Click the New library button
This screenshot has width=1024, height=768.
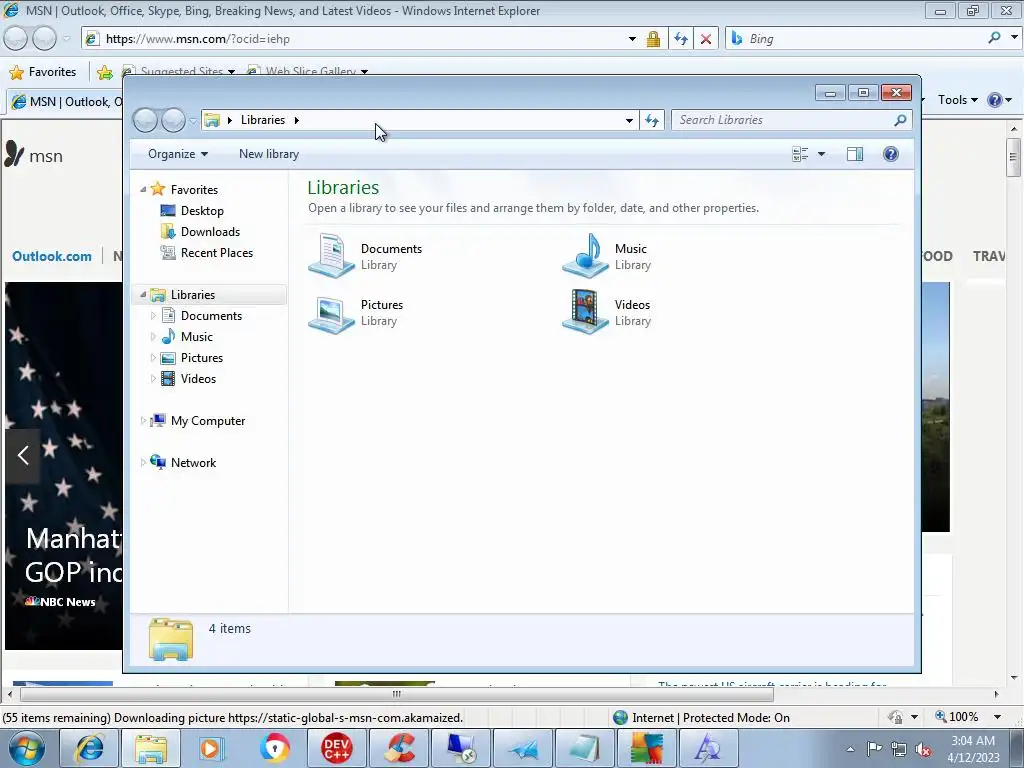pyautogui.click(x=269, y=154)
